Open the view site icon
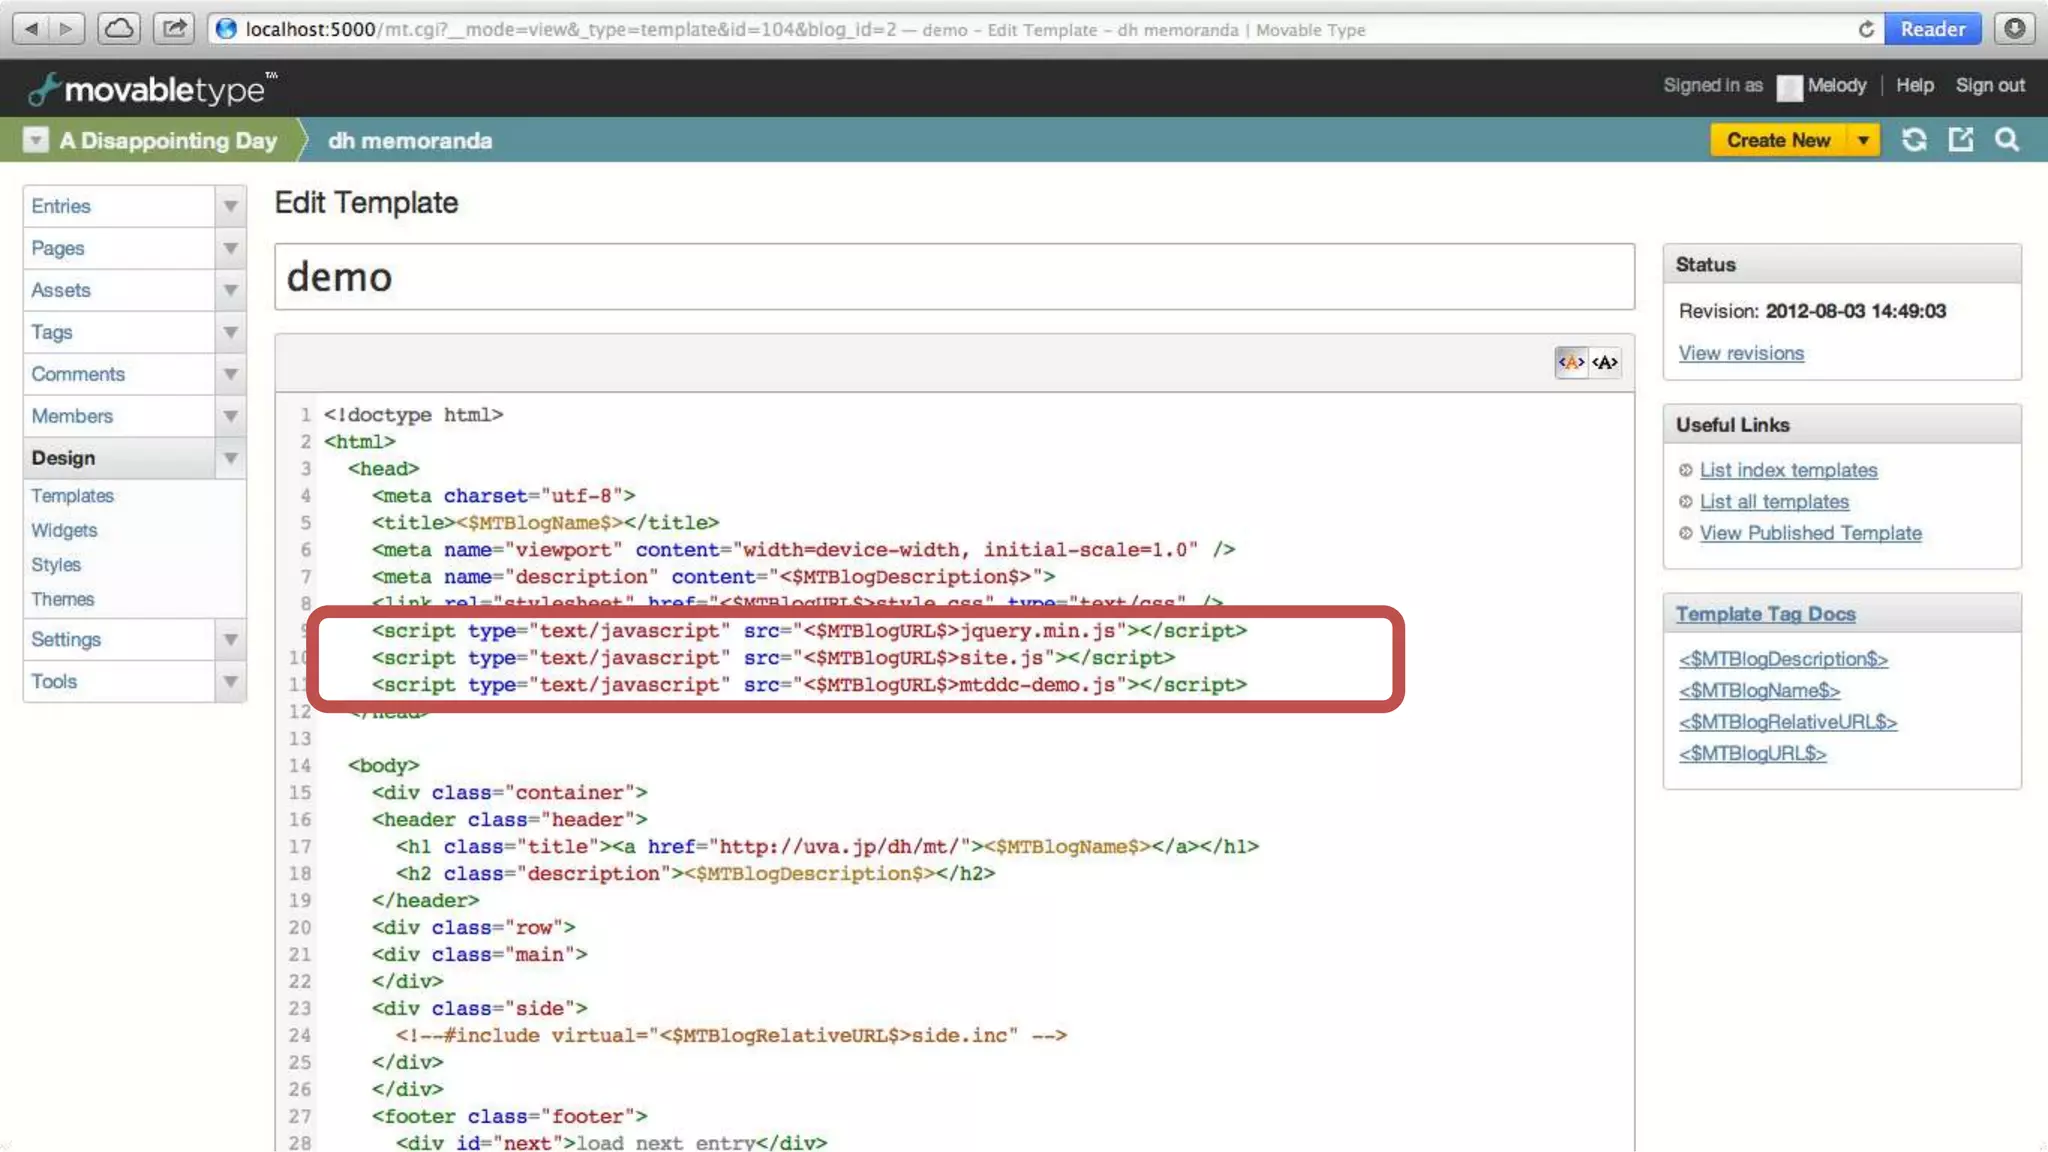Viewport: 2048px width, 1152px height. pos(1961,140)
